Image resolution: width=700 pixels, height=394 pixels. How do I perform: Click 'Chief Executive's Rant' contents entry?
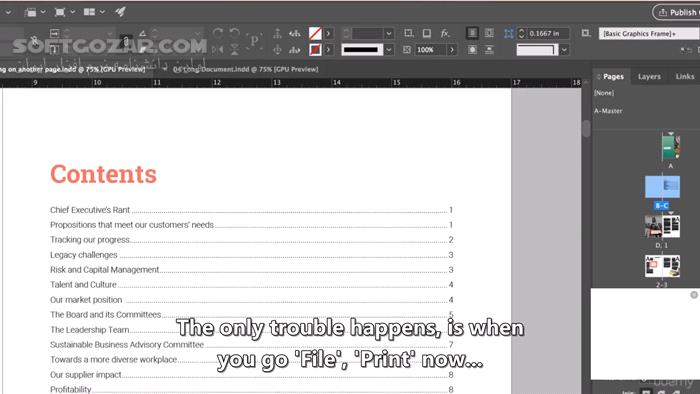(90, 210)
